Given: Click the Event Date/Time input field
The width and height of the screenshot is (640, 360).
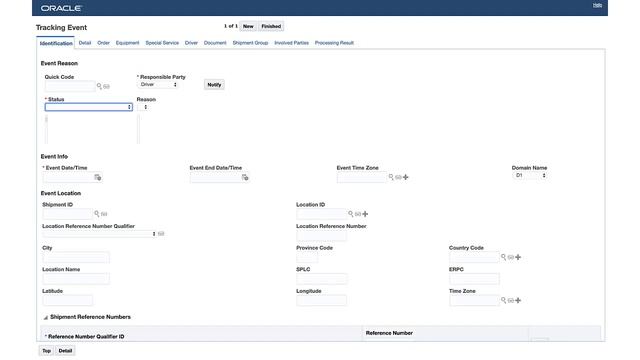Looking at the screenshot, I should click(68, 177).
